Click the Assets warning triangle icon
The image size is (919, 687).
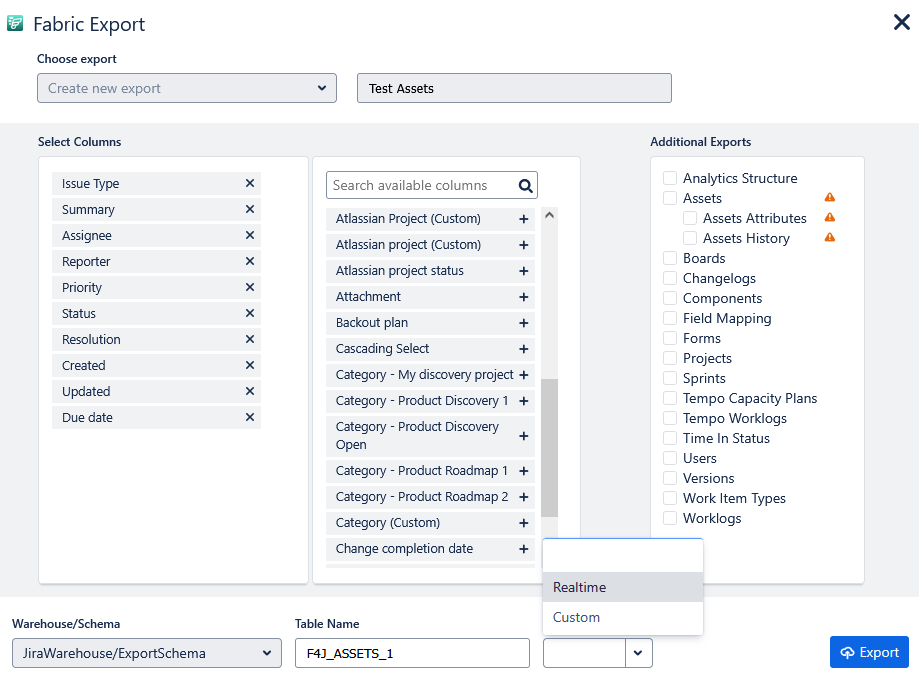pyautogui.click(x=829, y=198)
